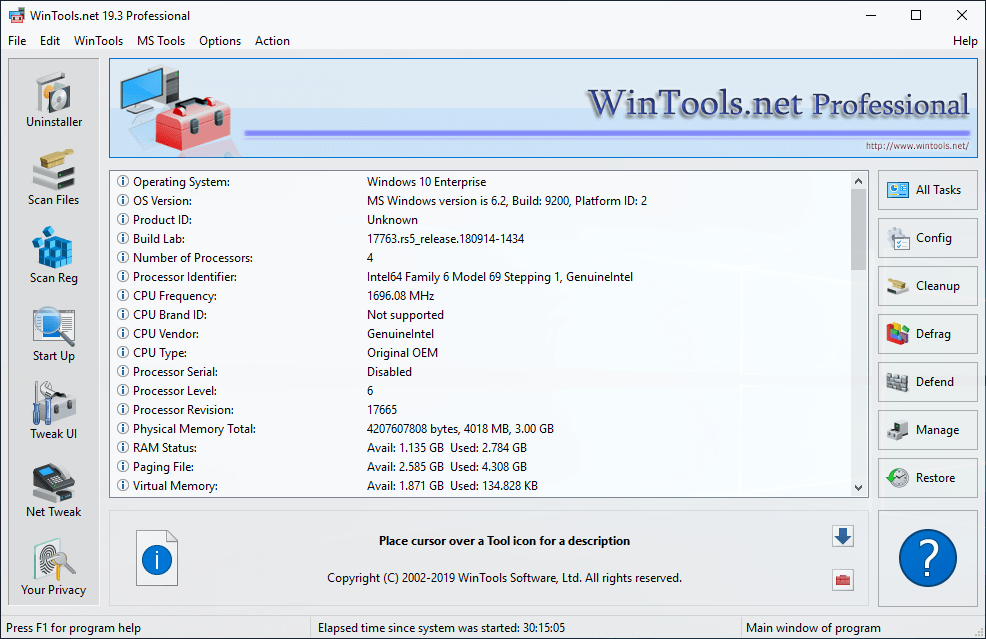986x639 pixels.
Task: Open the Options menu
Action: (x=220, y=41)
